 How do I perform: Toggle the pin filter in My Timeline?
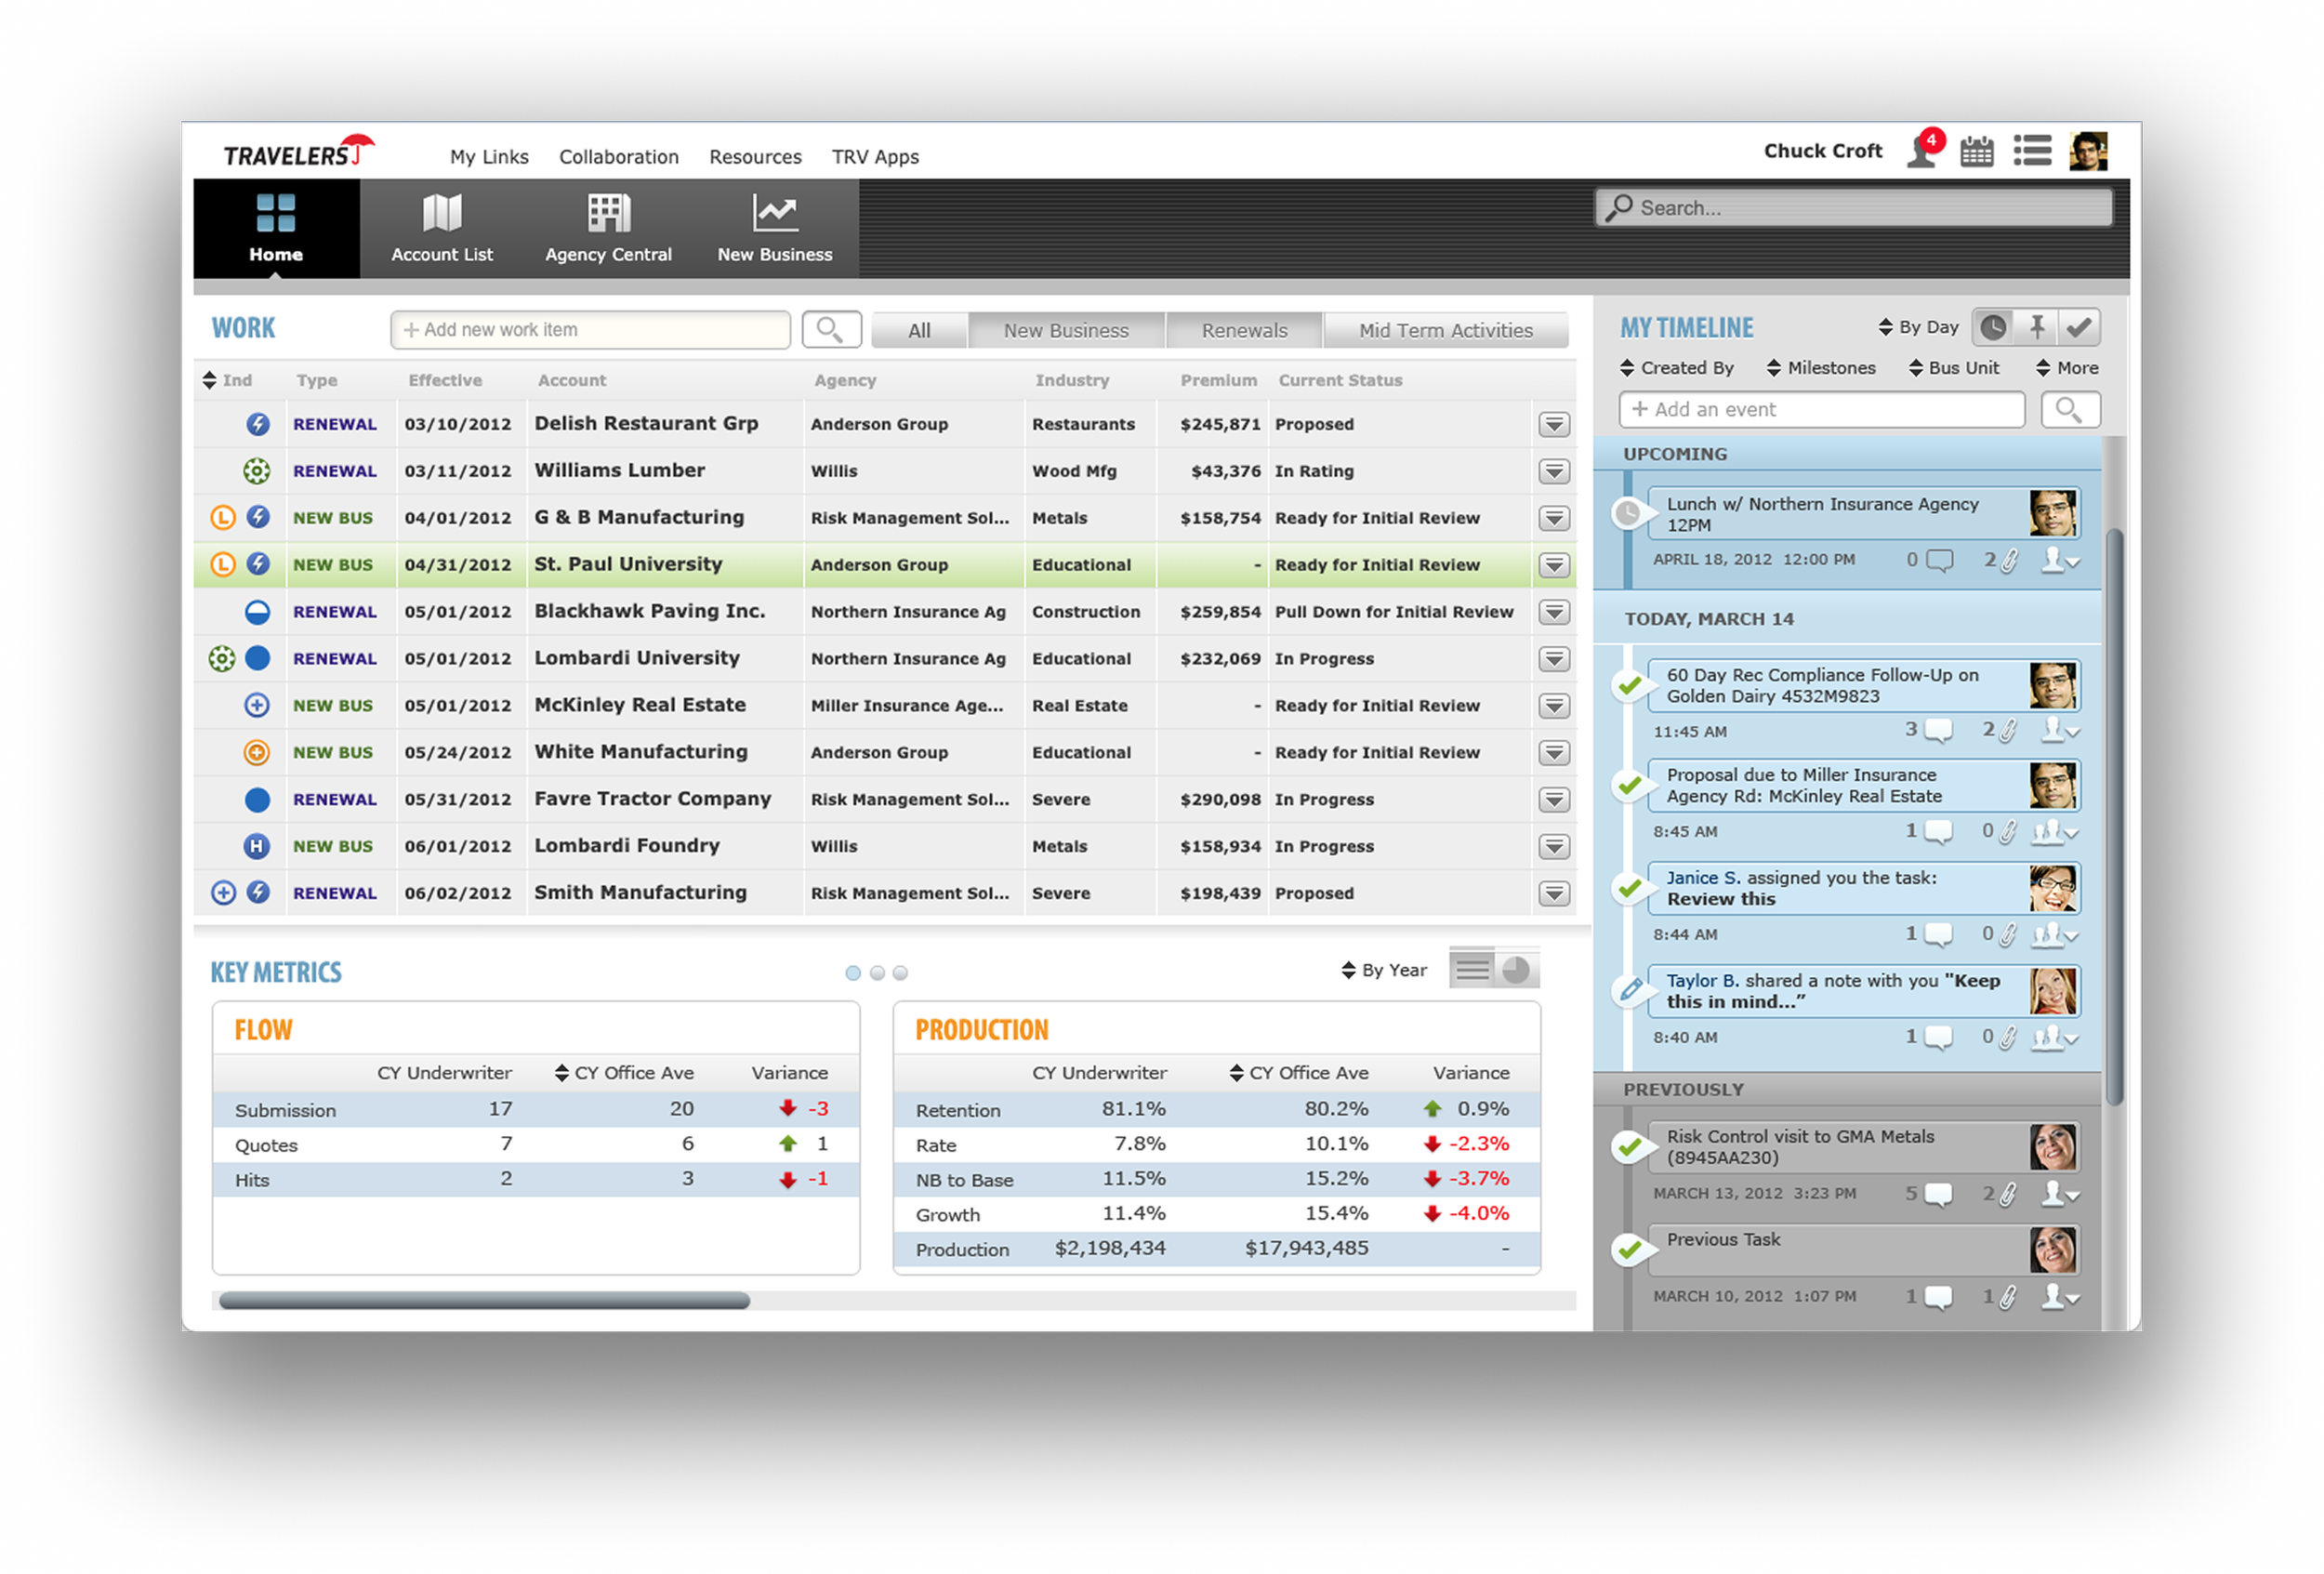[x=2036, y=327]
